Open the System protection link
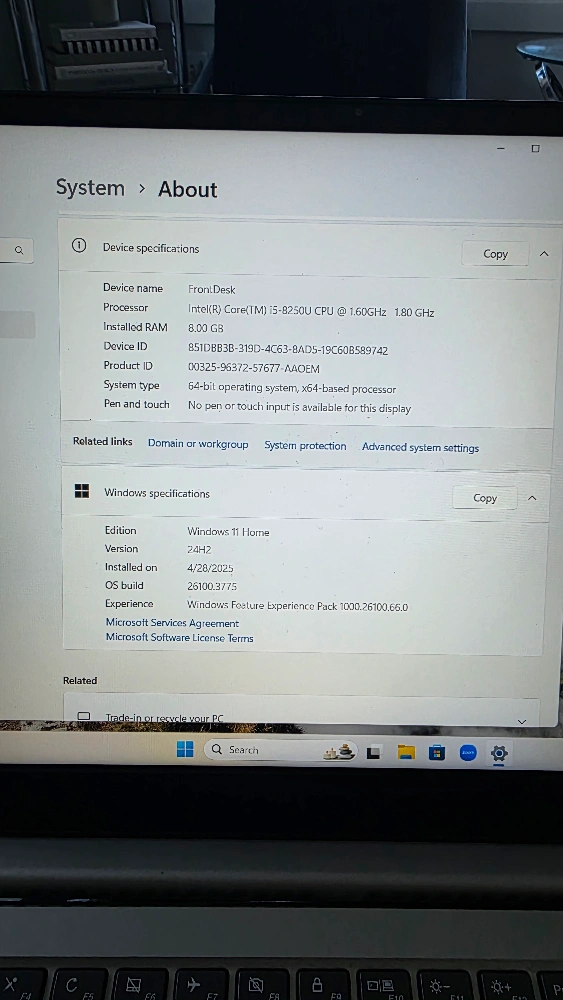563x1000 pixels. (x=305, y=446)
